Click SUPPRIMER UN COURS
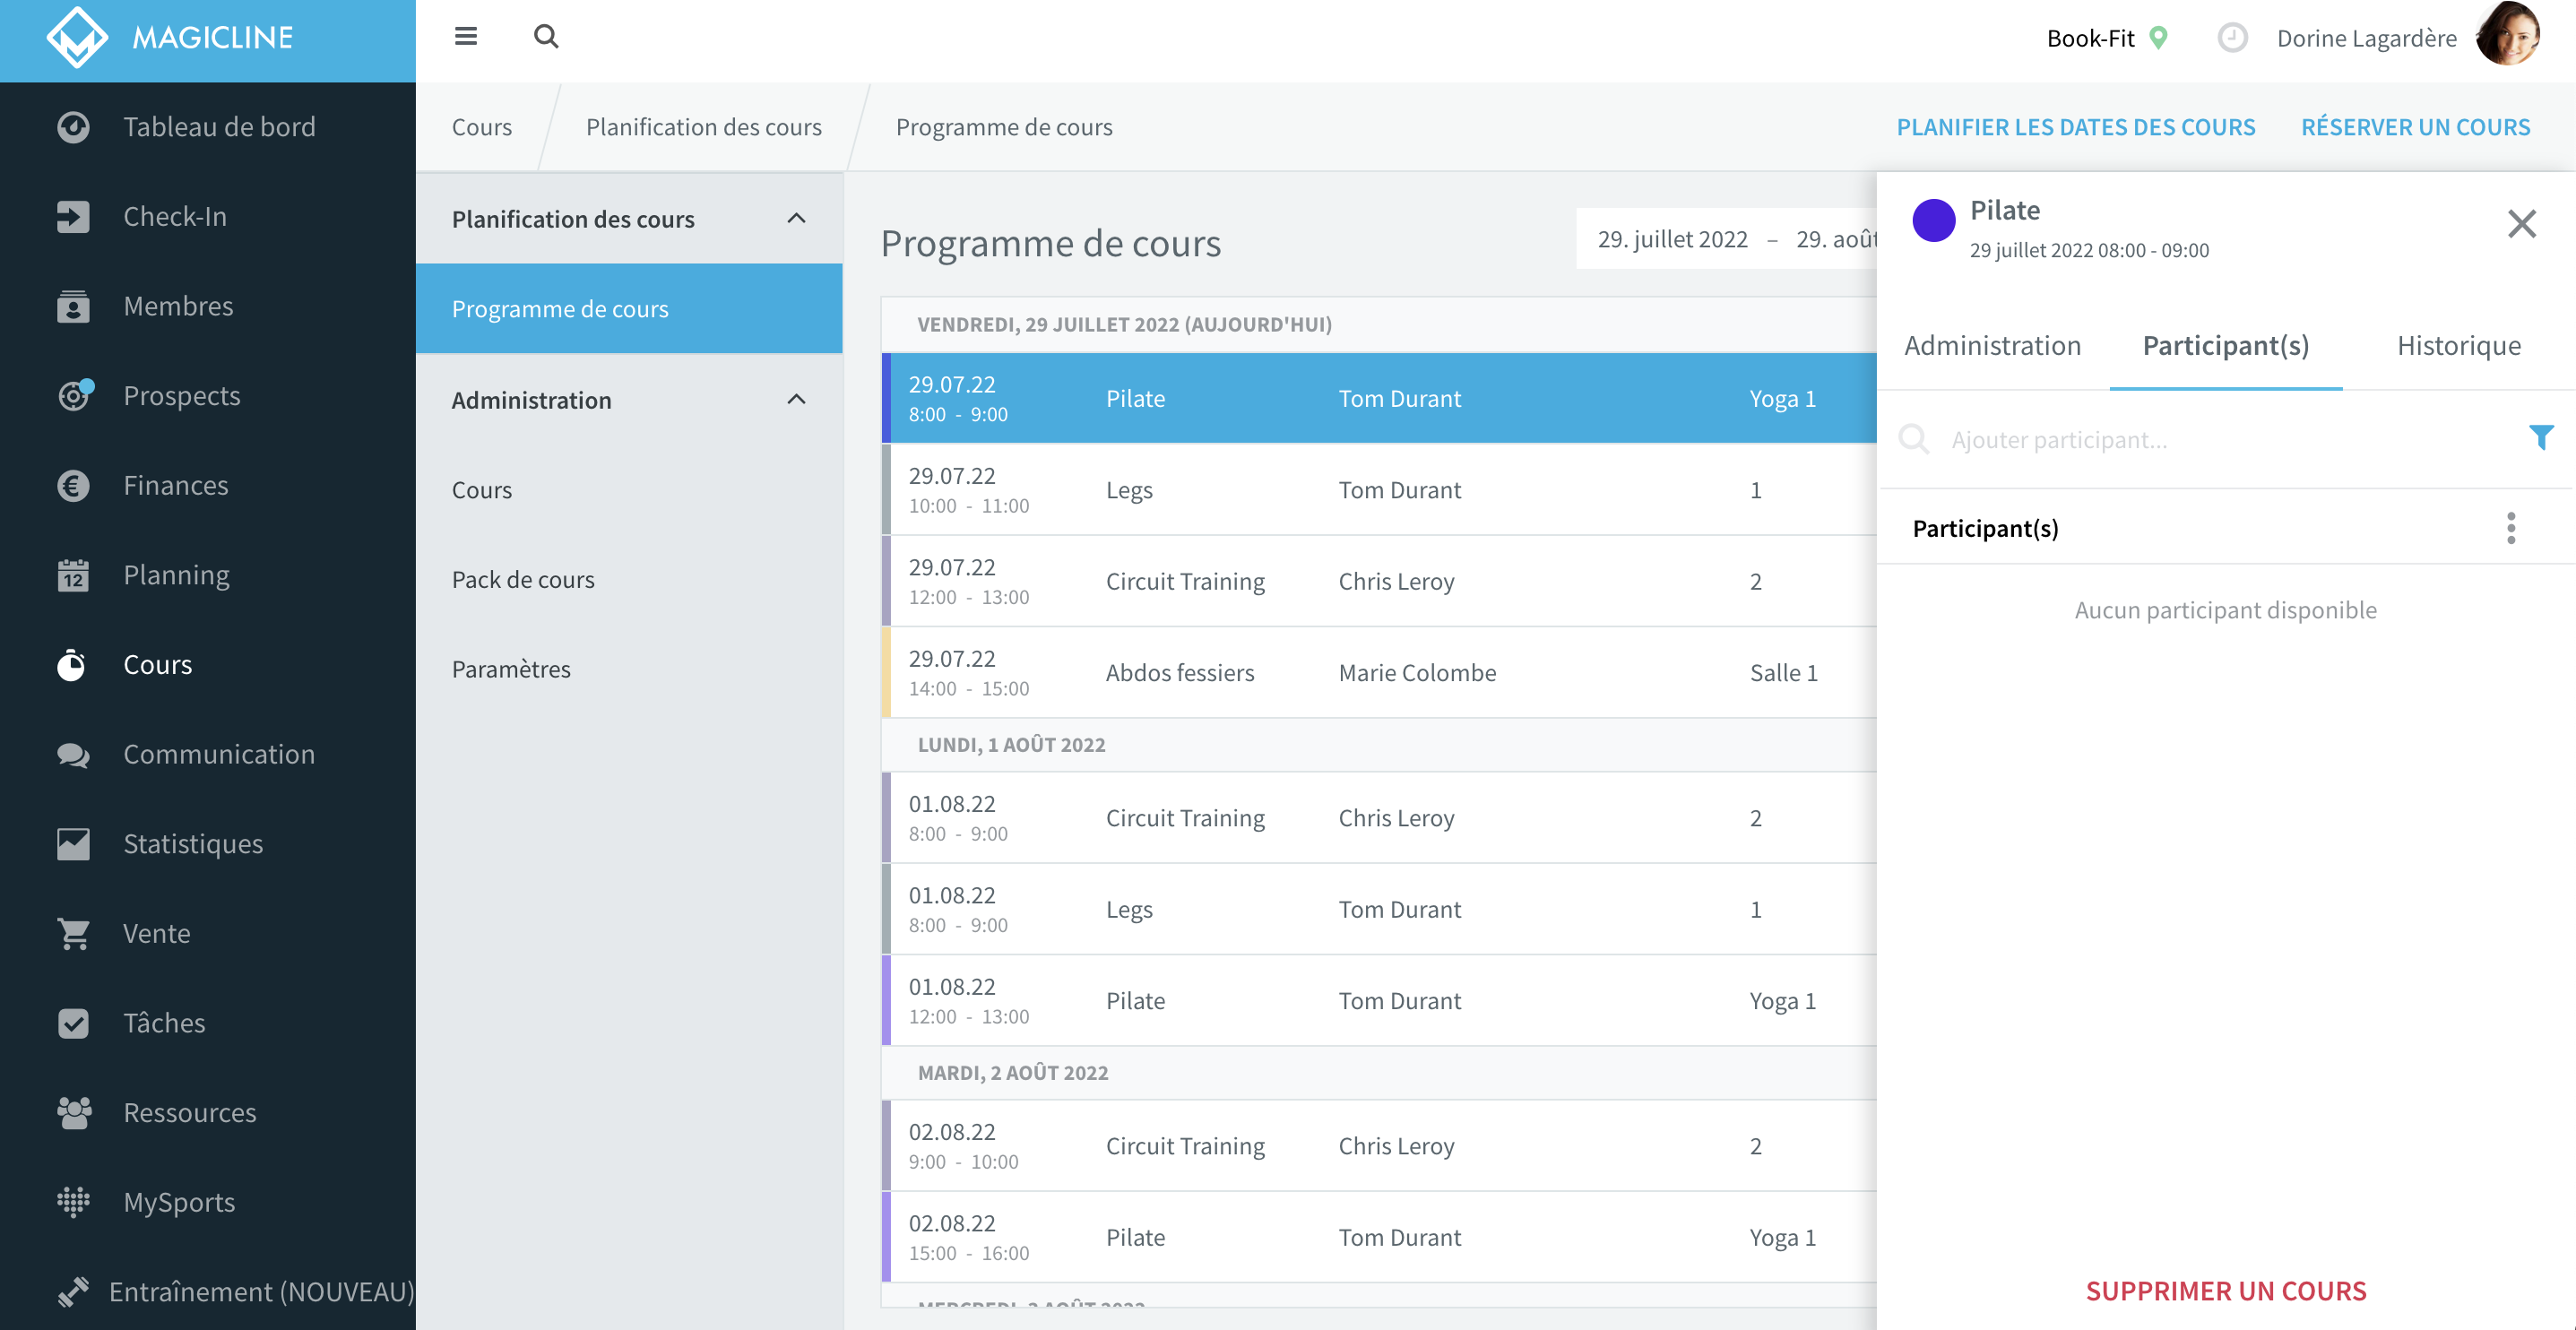The width and height of the screenshot is (2576, 1330). pos(2226,1290)
